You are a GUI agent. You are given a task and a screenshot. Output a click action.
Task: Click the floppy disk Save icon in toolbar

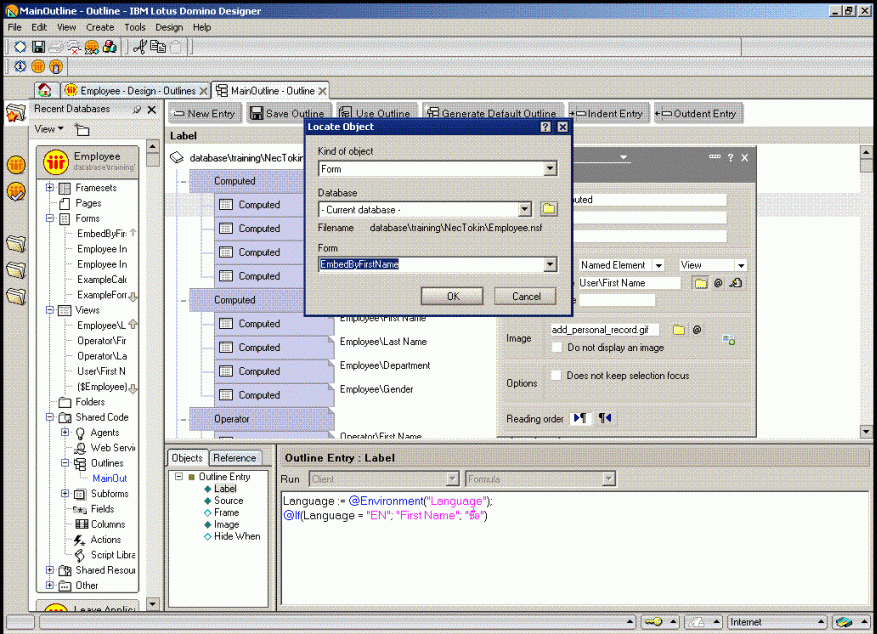[x=38, y=47]
